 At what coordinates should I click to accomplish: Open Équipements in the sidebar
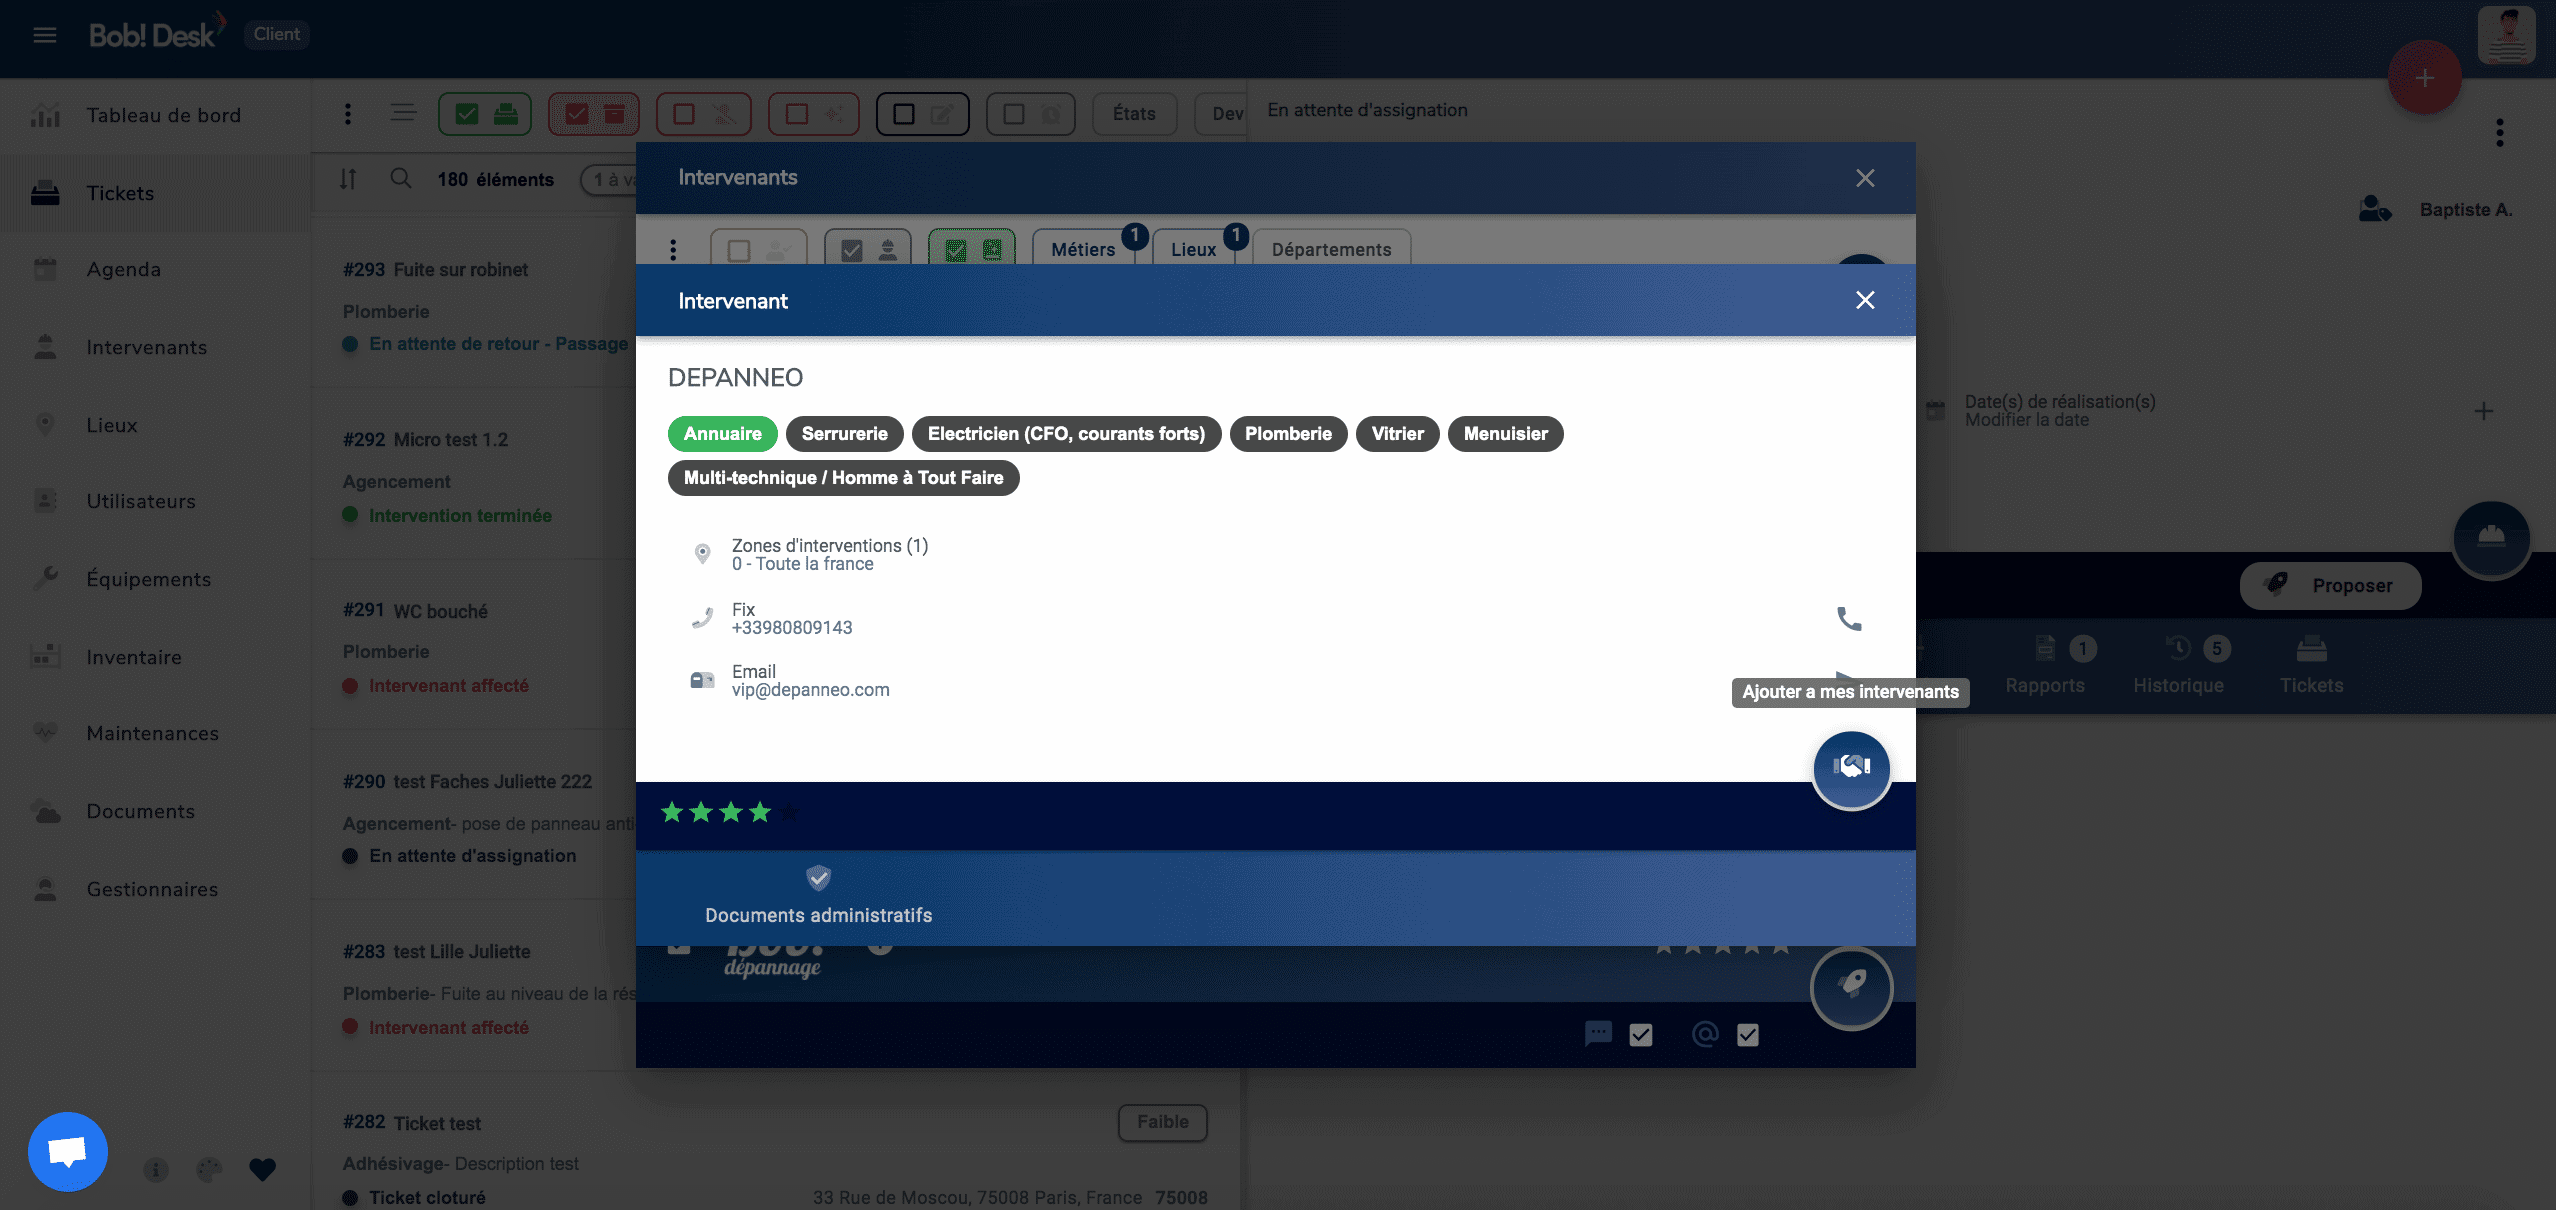[155, 579]
